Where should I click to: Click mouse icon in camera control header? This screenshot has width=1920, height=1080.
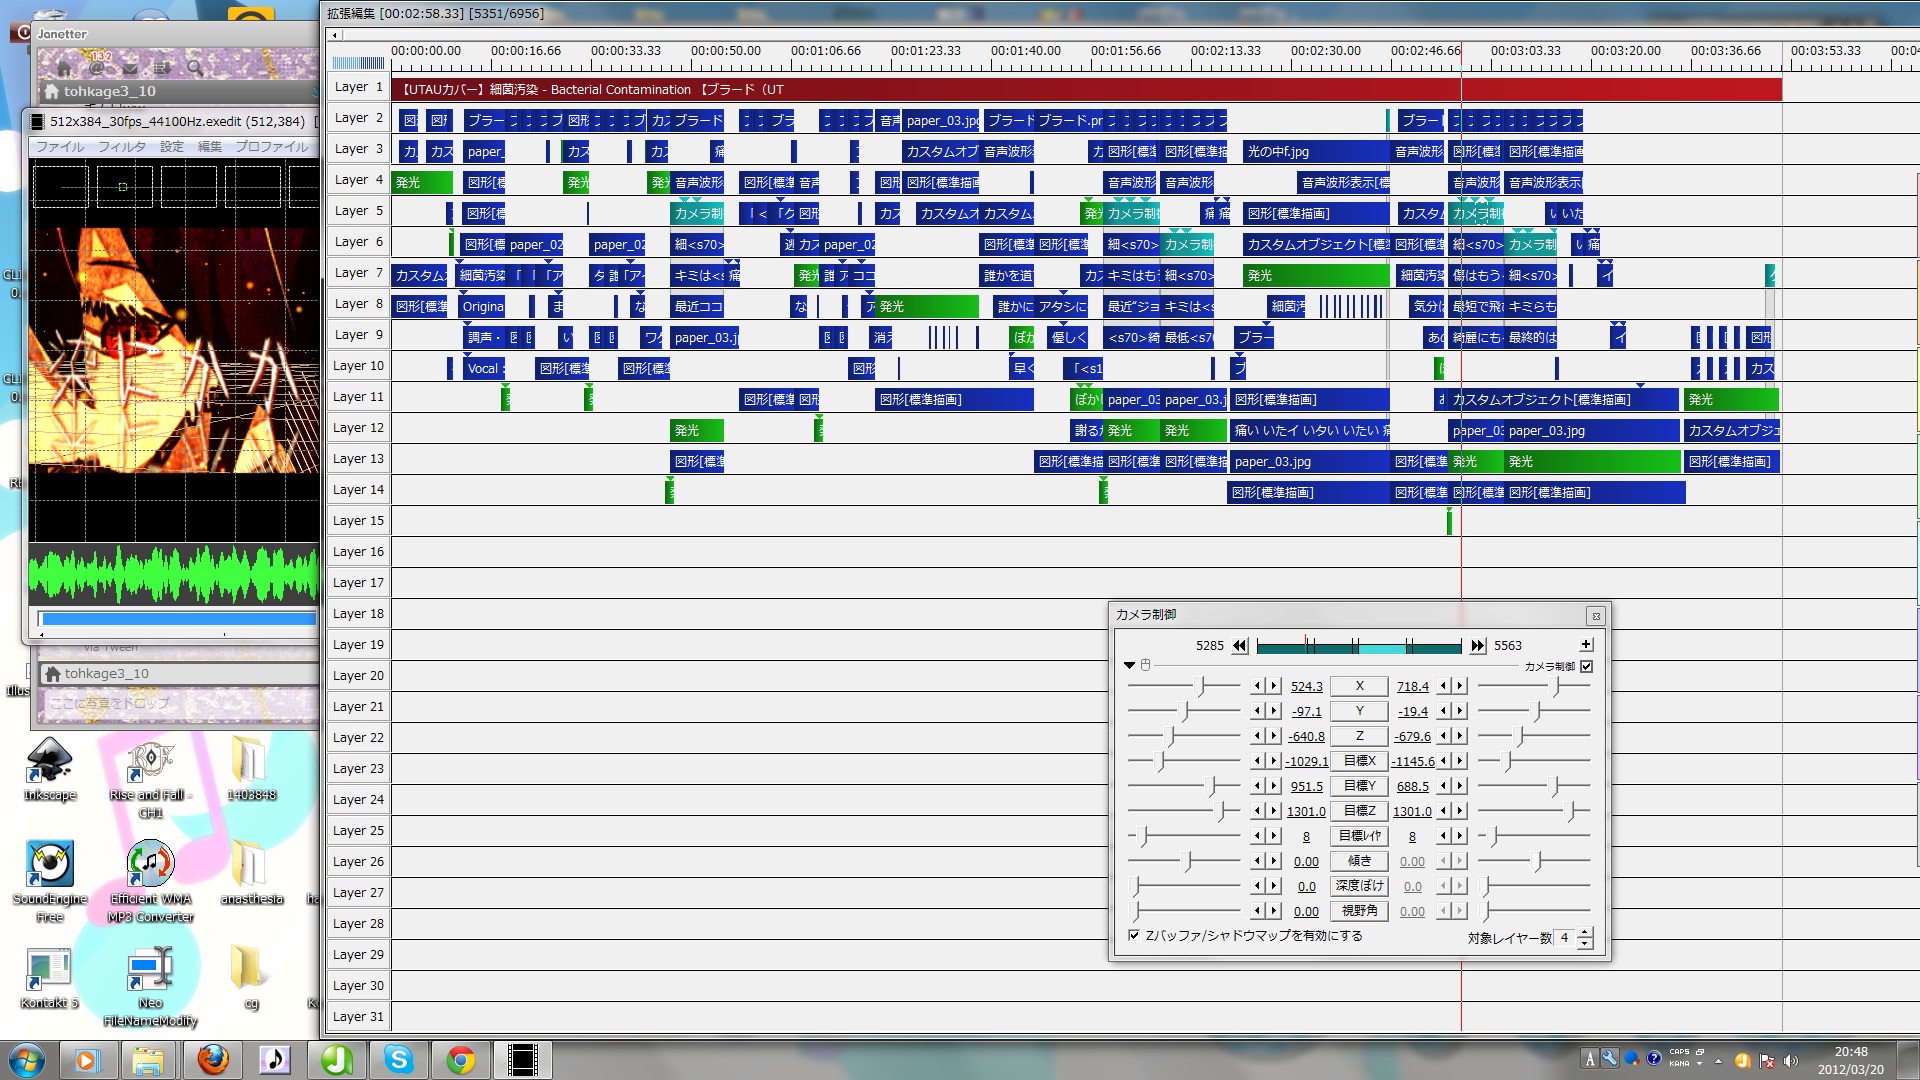pyautogui.click(x=1146, y=665)
